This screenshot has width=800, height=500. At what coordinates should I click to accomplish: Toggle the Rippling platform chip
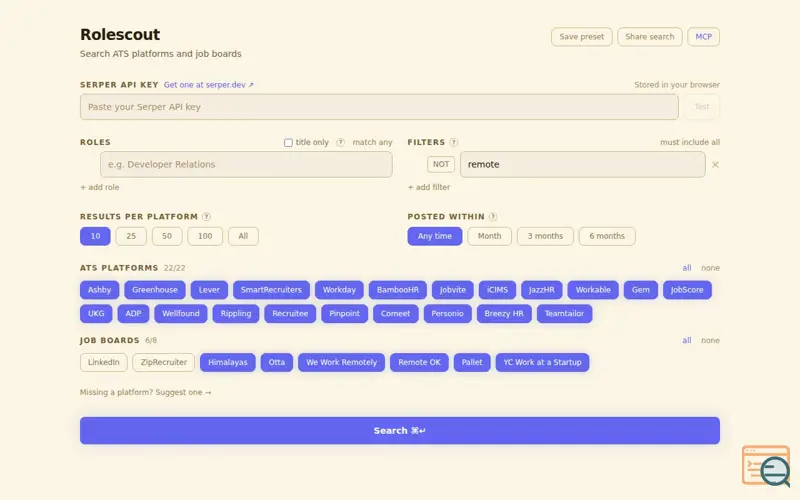(236, 314)
